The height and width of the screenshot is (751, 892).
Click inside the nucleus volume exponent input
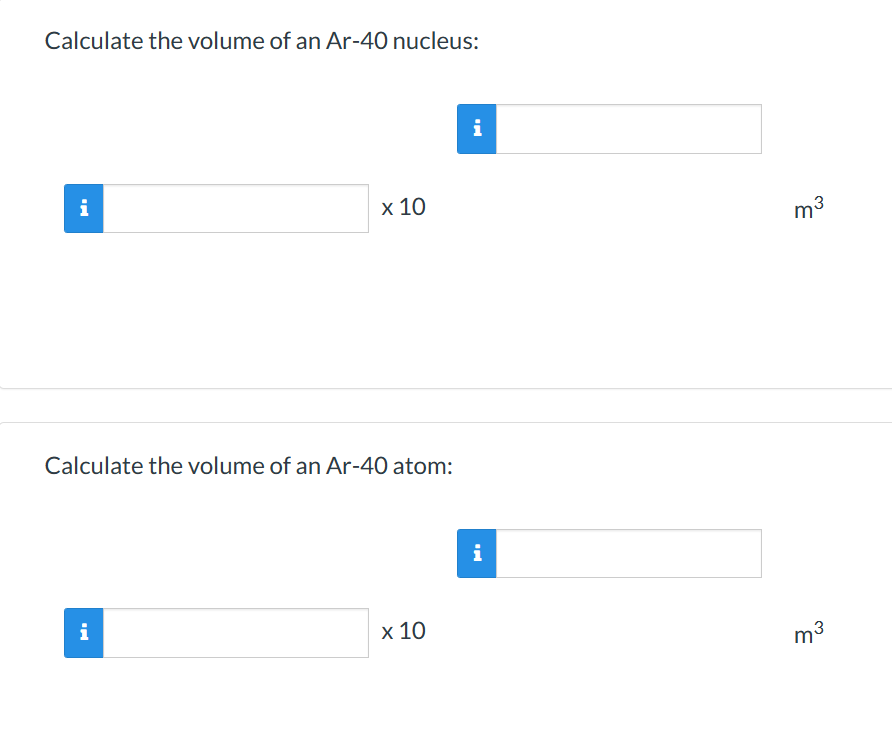[630, 128]
